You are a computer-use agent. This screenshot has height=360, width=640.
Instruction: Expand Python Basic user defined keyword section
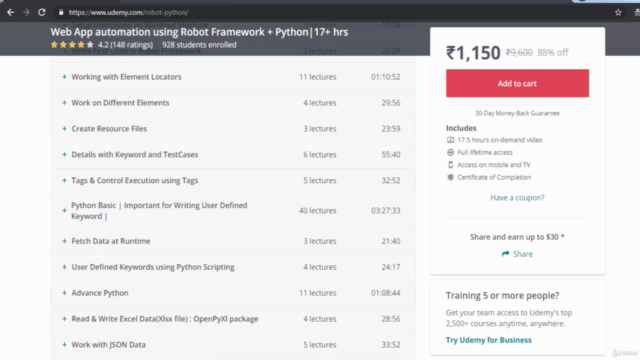[233, 211]
